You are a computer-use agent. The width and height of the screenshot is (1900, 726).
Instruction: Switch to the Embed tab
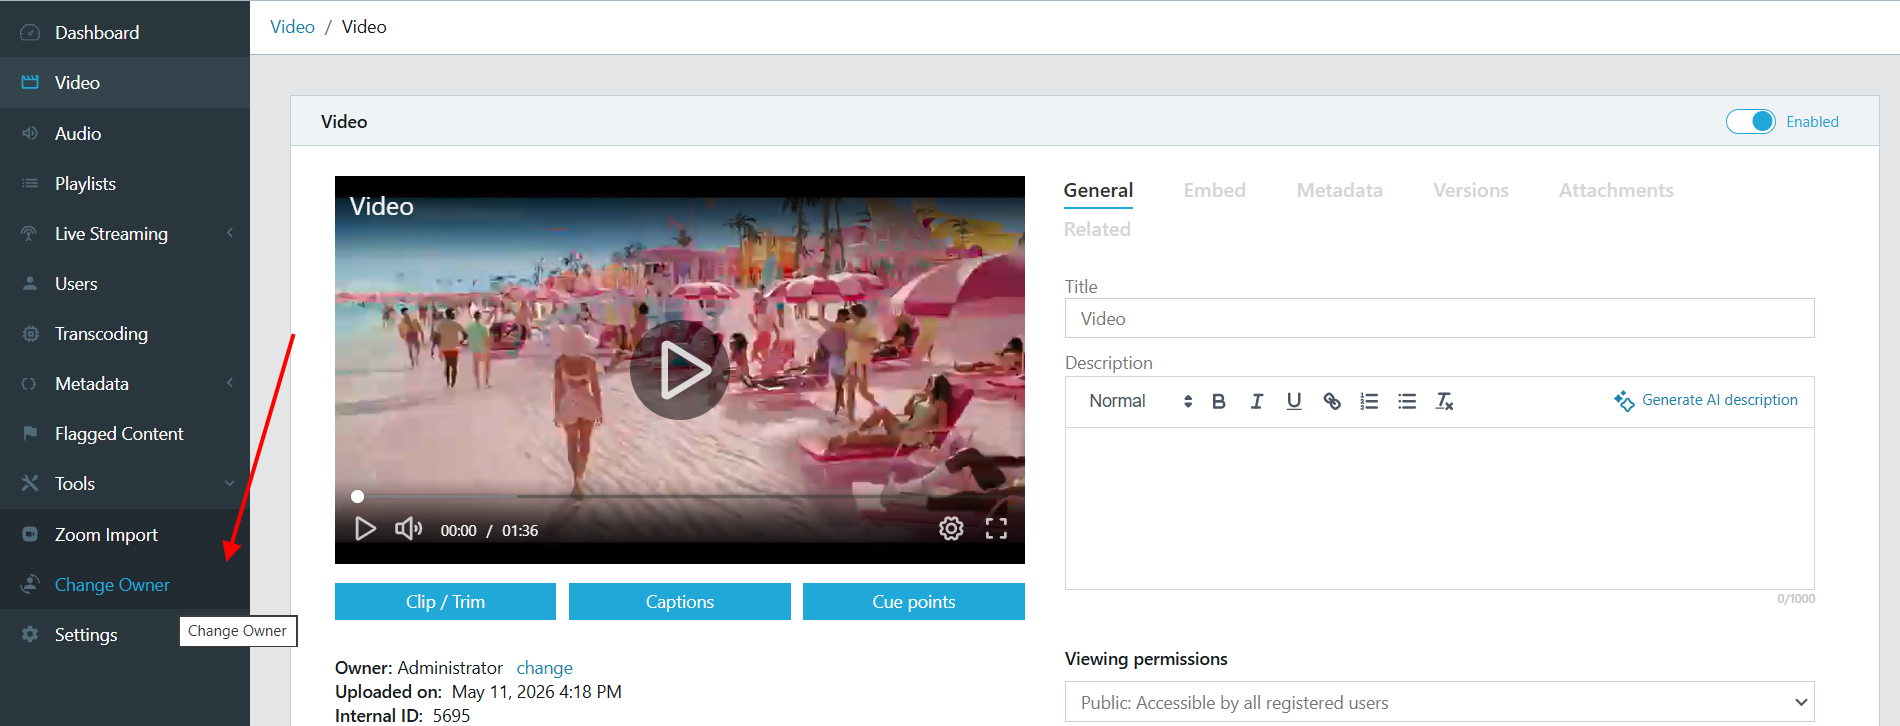(1214, 190)
